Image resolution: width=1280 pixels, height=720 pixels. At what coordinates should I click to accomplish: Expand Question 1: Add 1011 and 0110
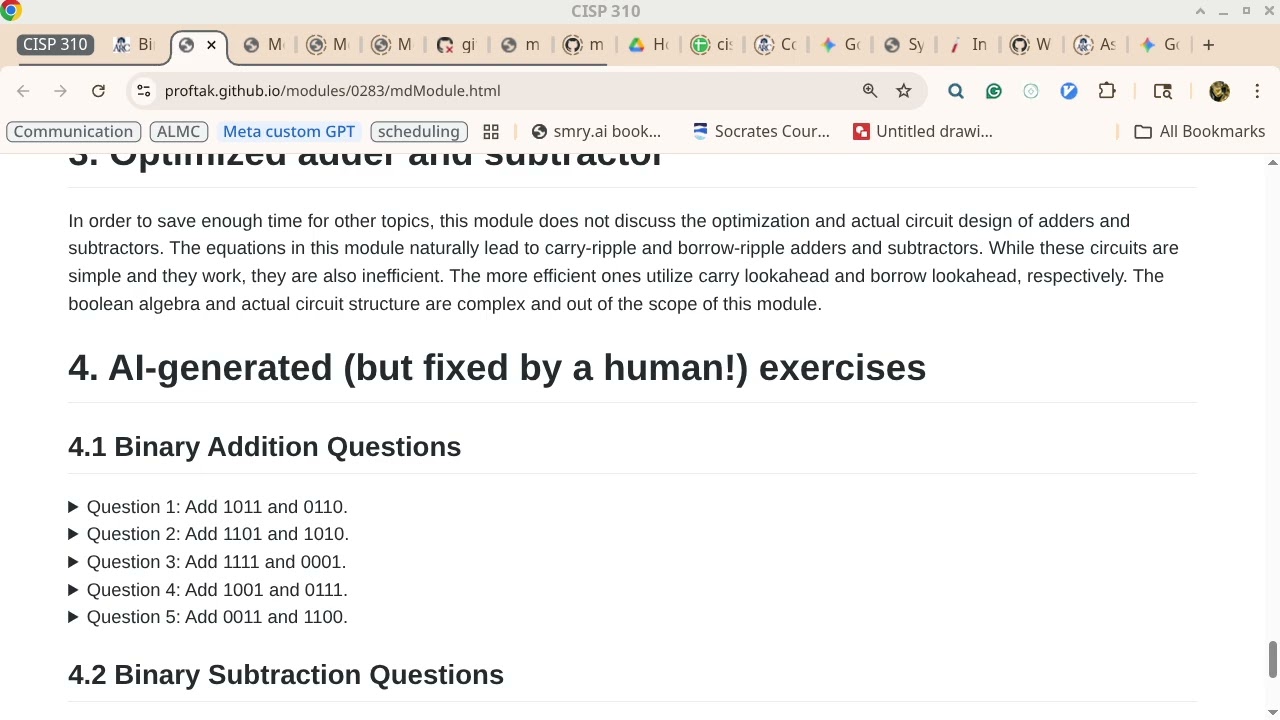coord(208,507)
